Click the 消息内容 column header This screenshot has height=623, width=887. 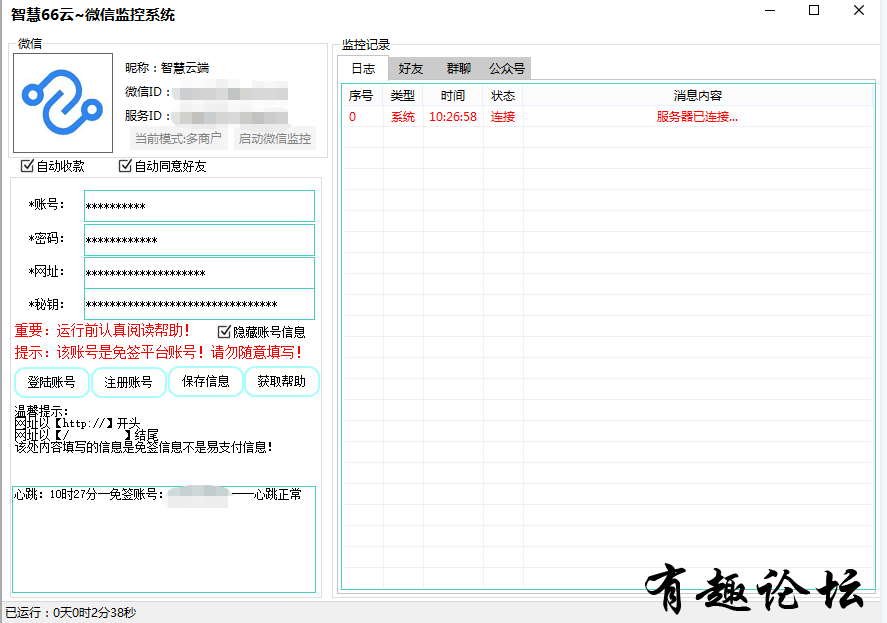698,96
